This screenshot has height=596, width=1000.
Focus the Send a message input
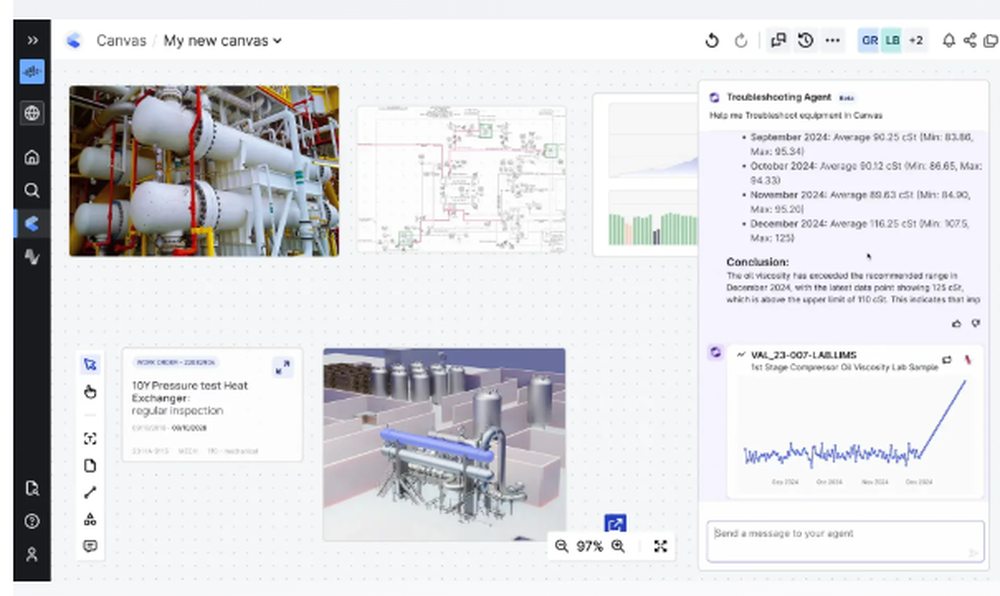click(845, 541)
